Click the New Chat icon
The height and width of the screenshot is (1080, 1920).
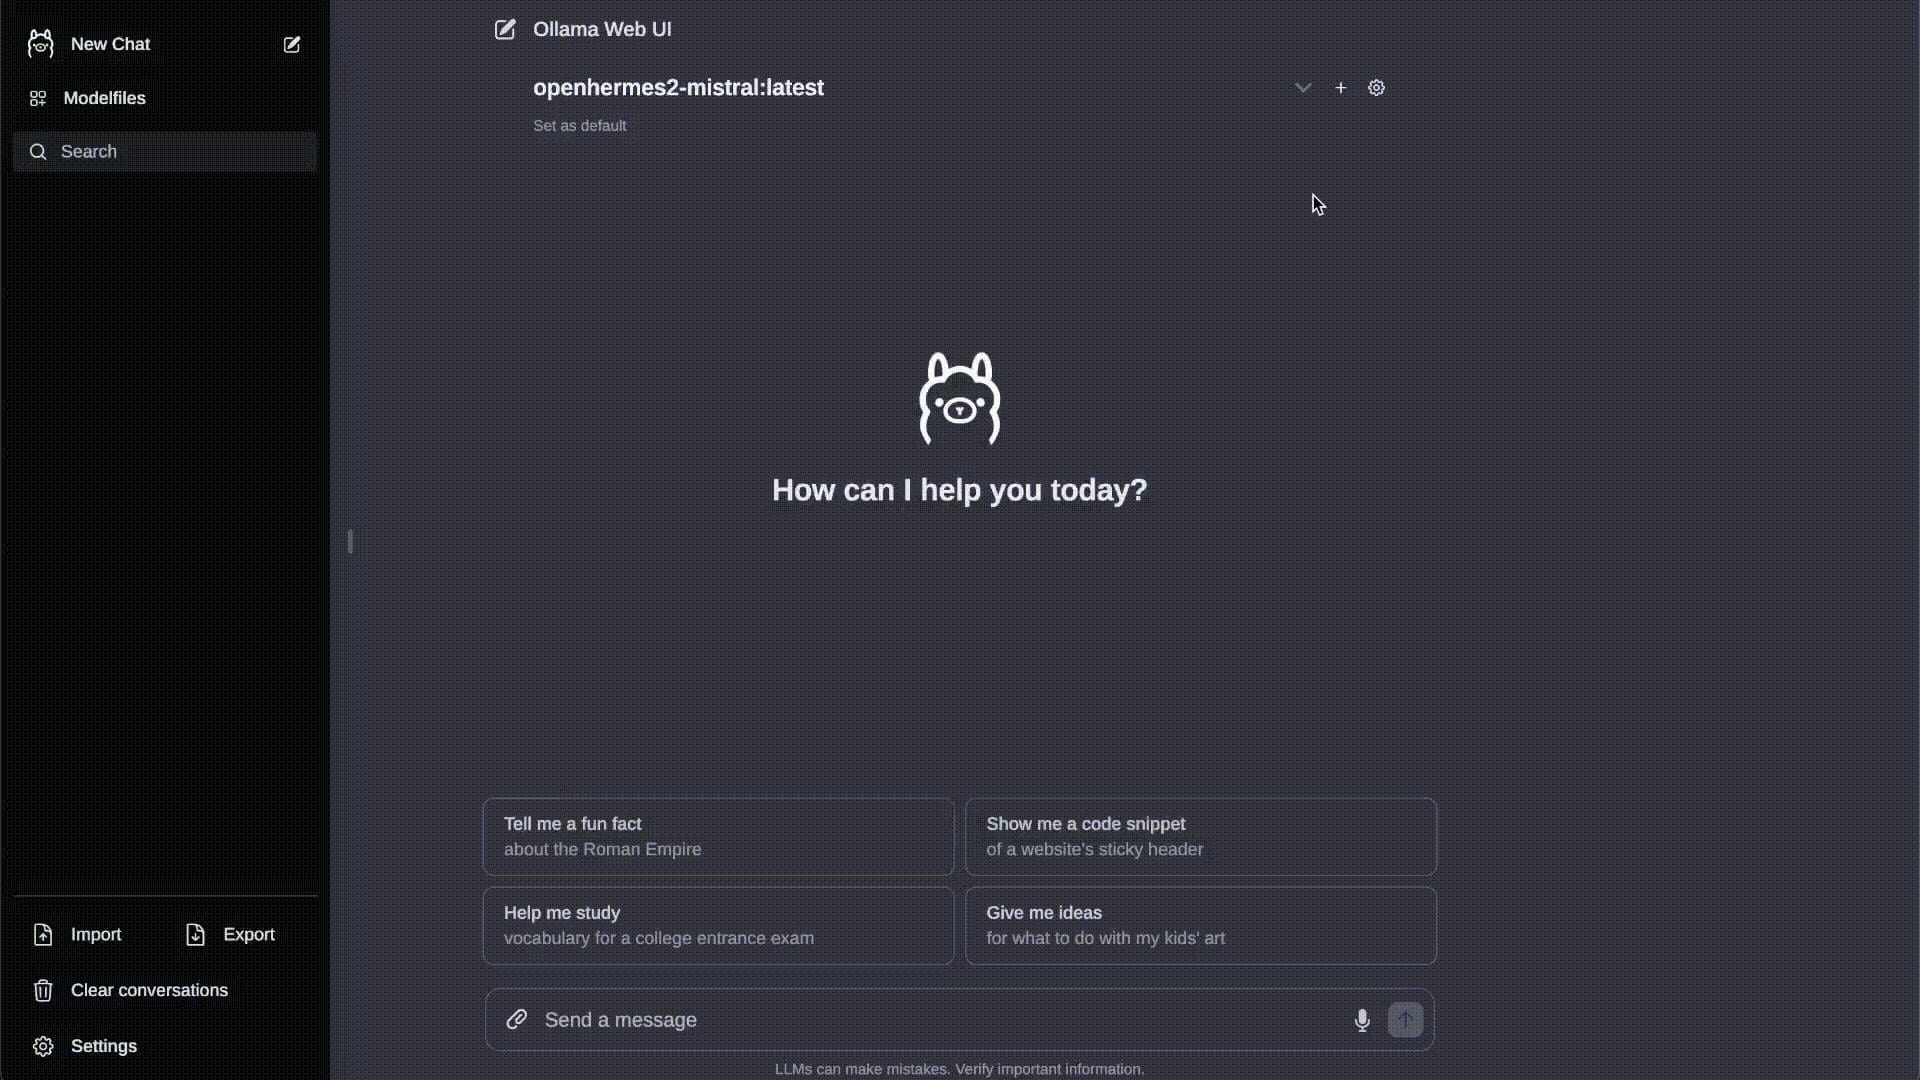click(x=290, y=44)
